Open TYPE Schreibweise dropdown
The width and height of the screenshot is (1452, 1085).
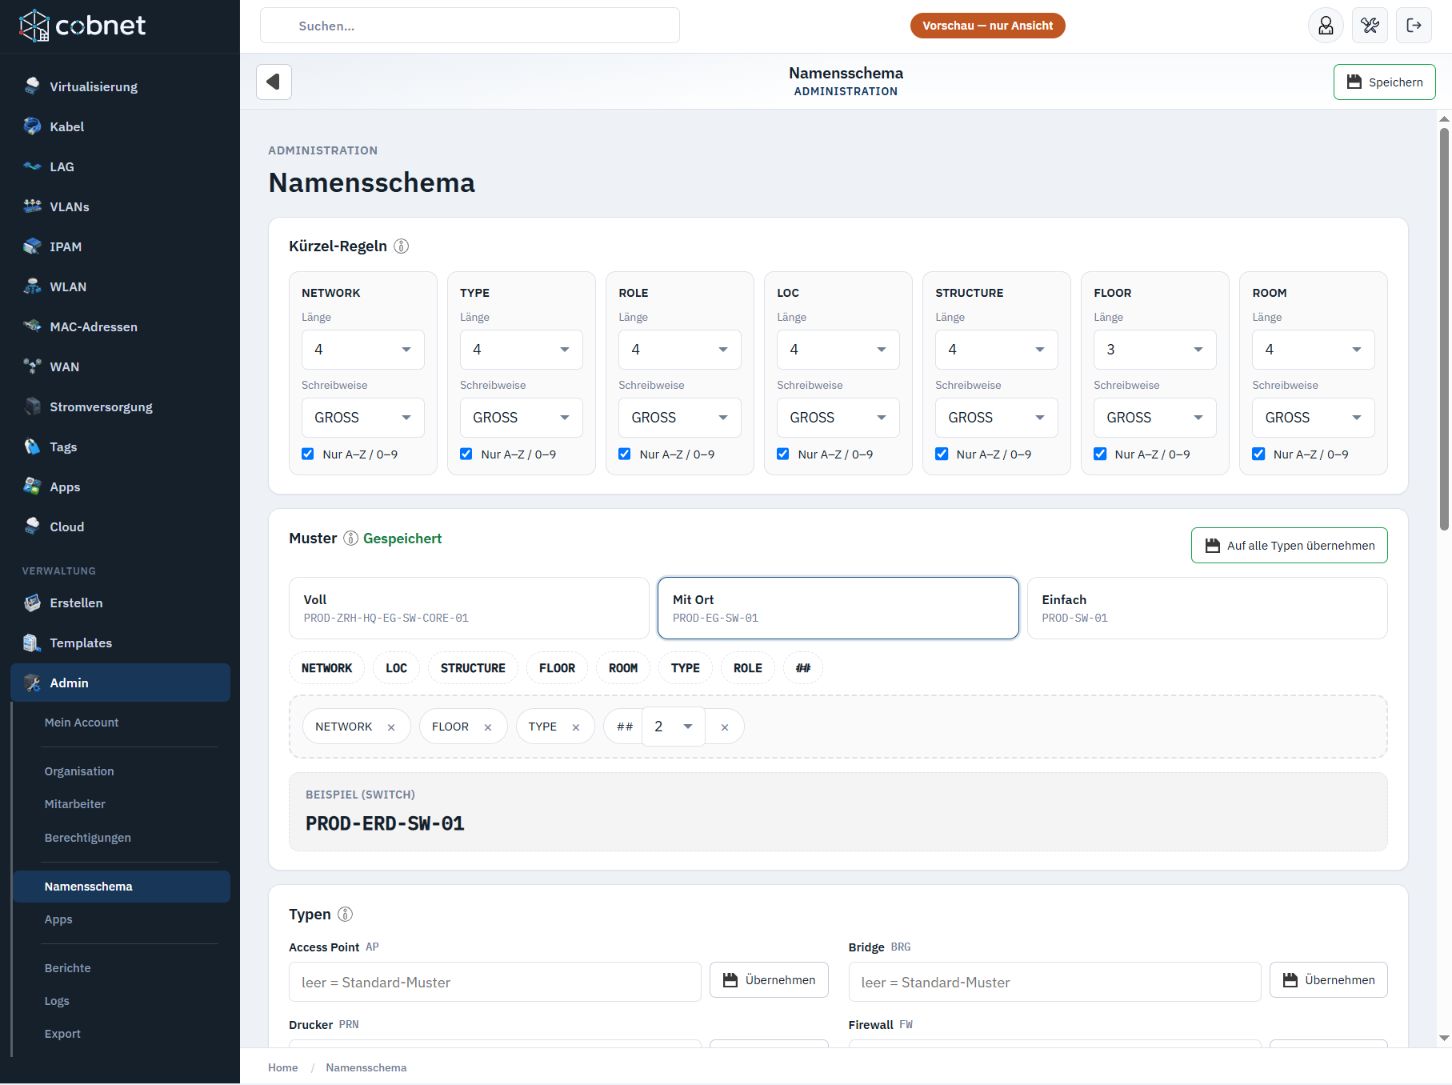click(521, 417)
